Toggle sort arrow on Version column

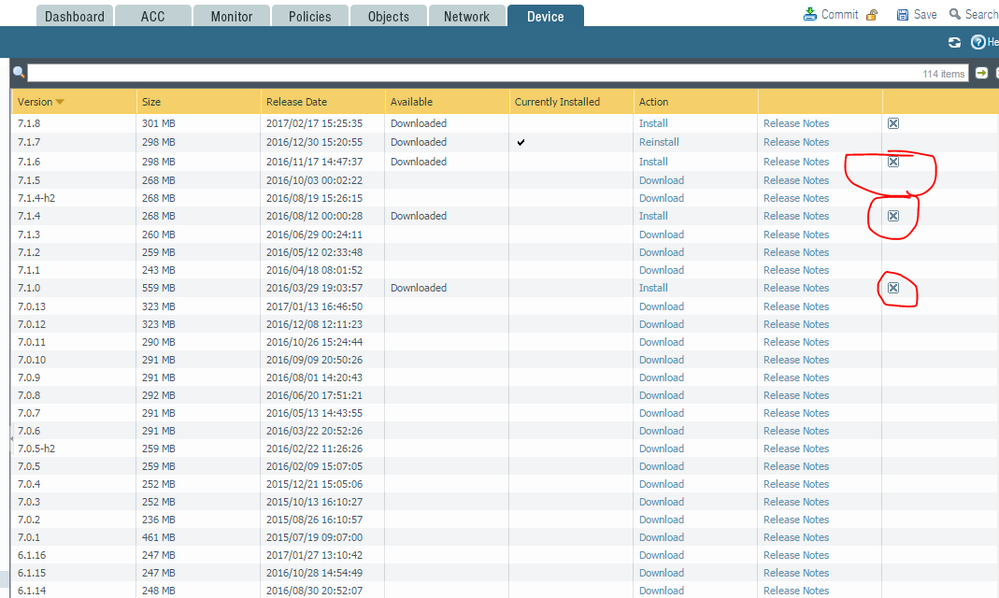tap(60, 102)
